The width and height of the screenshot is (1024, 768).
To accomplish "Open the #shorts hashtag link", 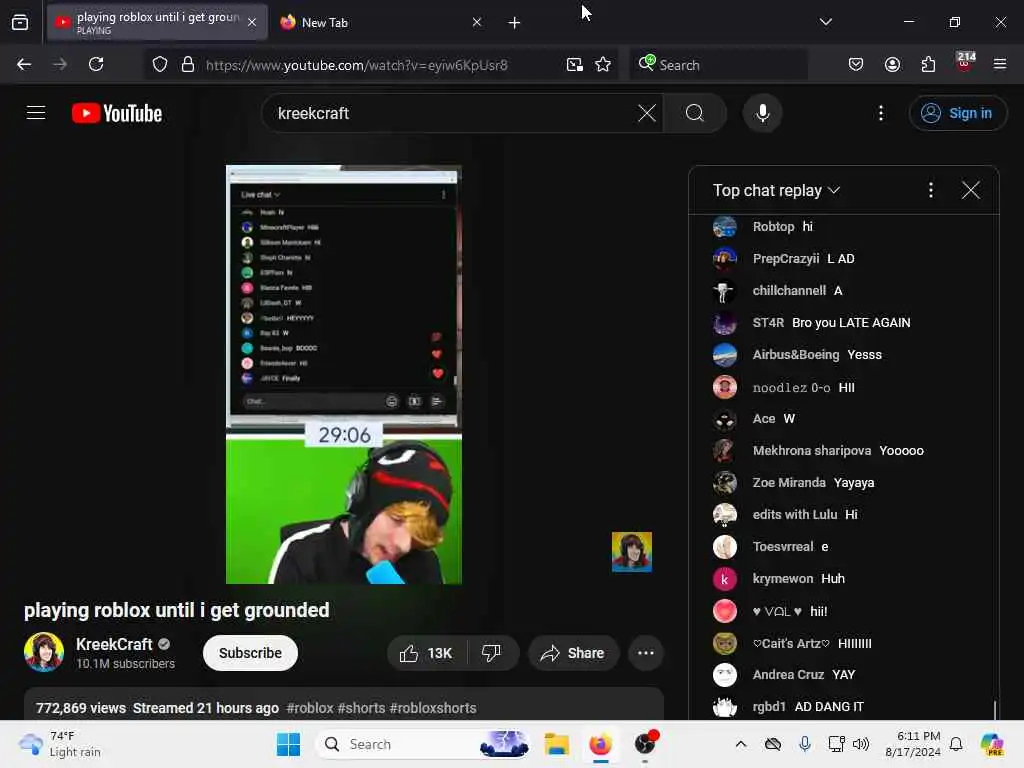I will 361,708.
